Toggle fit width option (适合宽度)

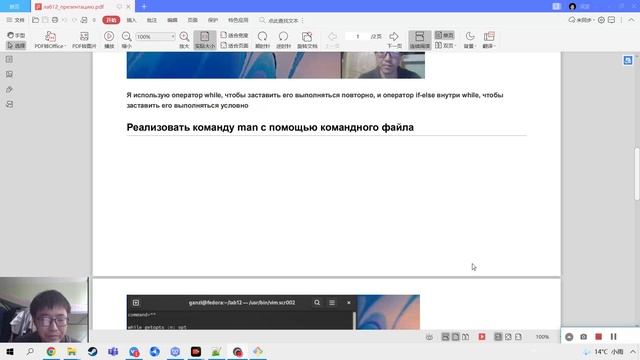[234, 36]
